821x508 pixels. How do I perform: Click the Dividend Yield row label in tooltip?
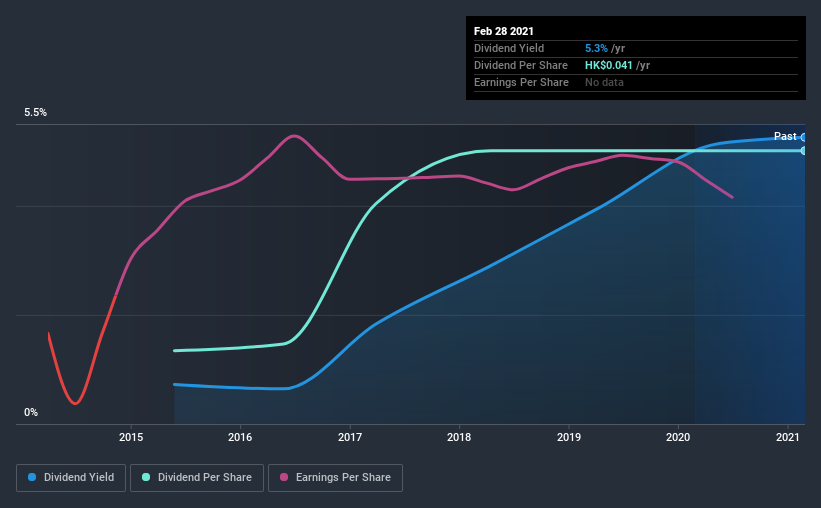coord(509,48)
